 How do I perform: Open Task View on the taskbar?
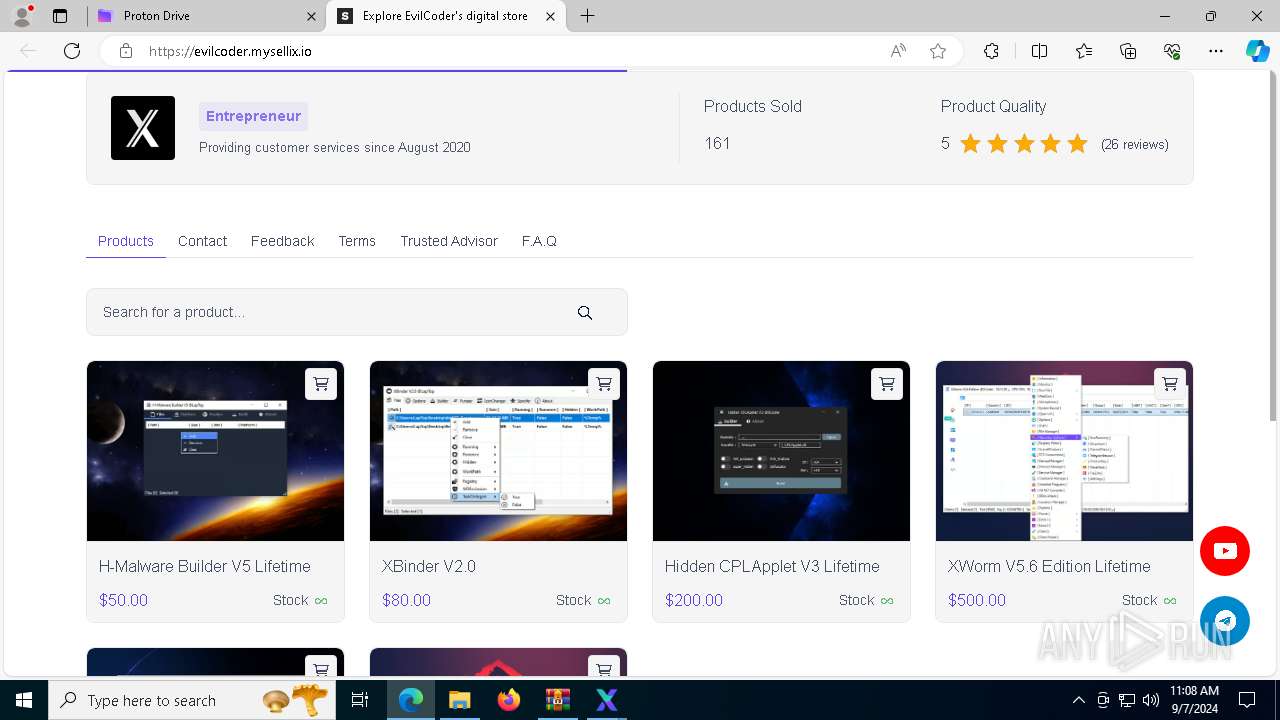pyautogui.click(x=360, y=700)
